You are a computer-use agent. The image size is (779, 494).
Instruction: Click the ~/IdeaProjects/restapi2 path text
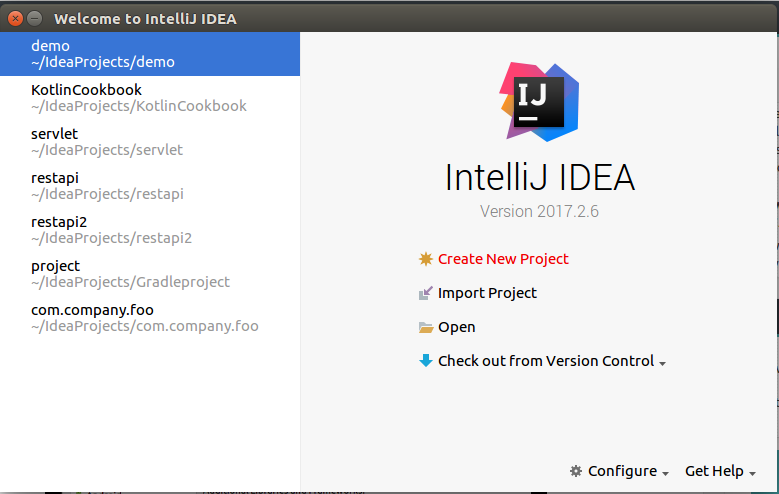pyautogui.click(x=111, y=238)
